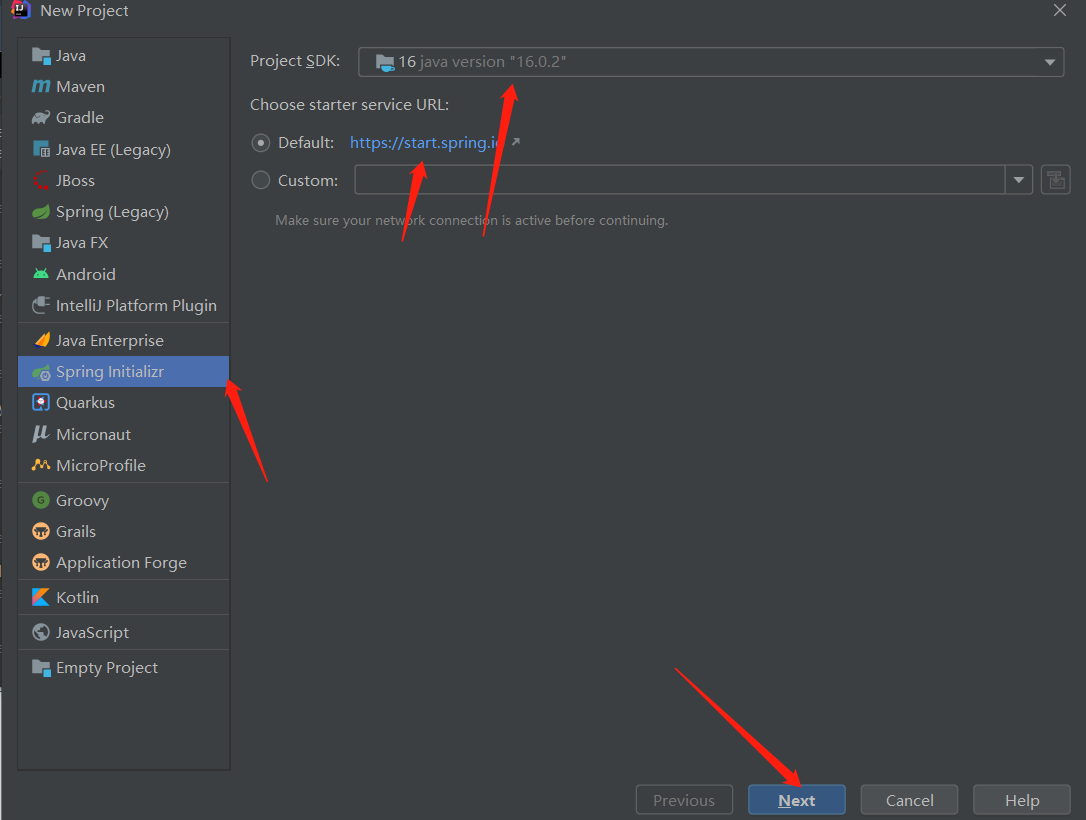
Task: Select the Default starter URL radio button
Action: click(260, 143)
